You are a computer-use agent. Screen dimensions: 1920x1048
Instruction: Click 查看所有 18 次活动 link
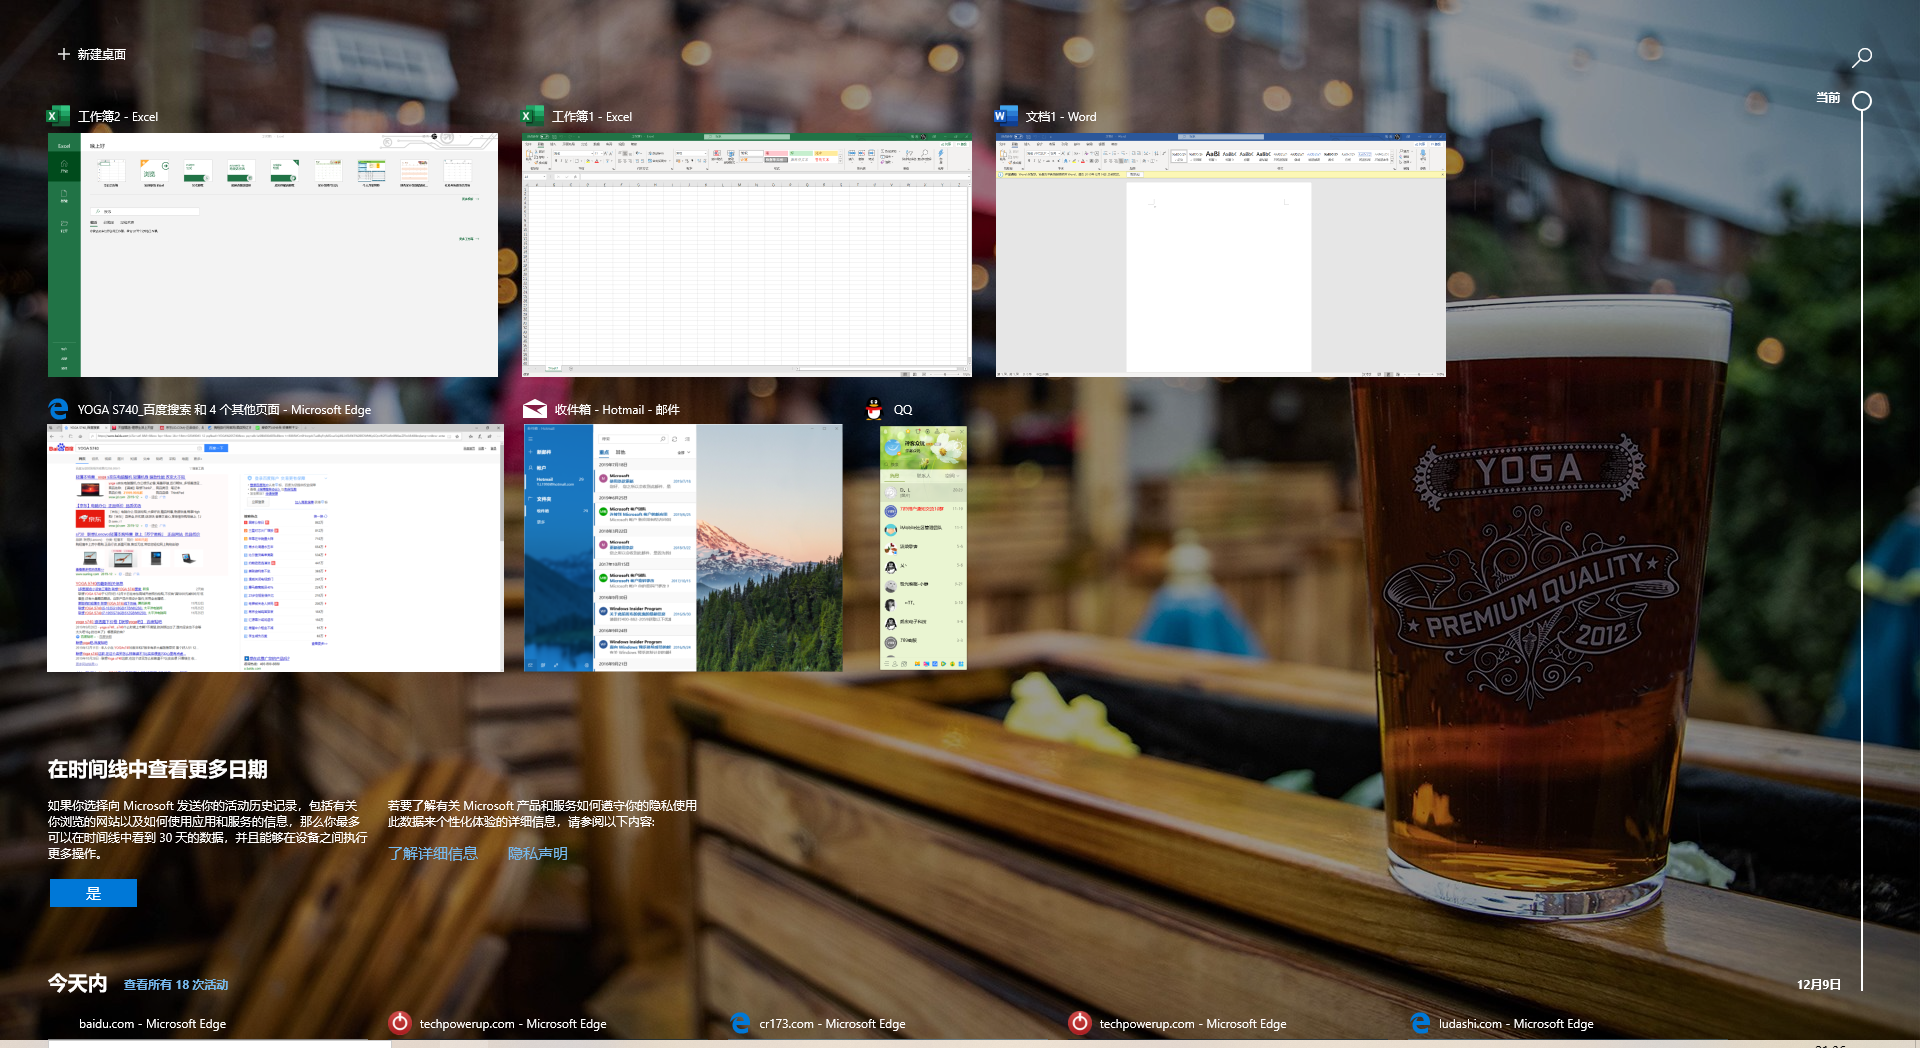tap(176, 985)
